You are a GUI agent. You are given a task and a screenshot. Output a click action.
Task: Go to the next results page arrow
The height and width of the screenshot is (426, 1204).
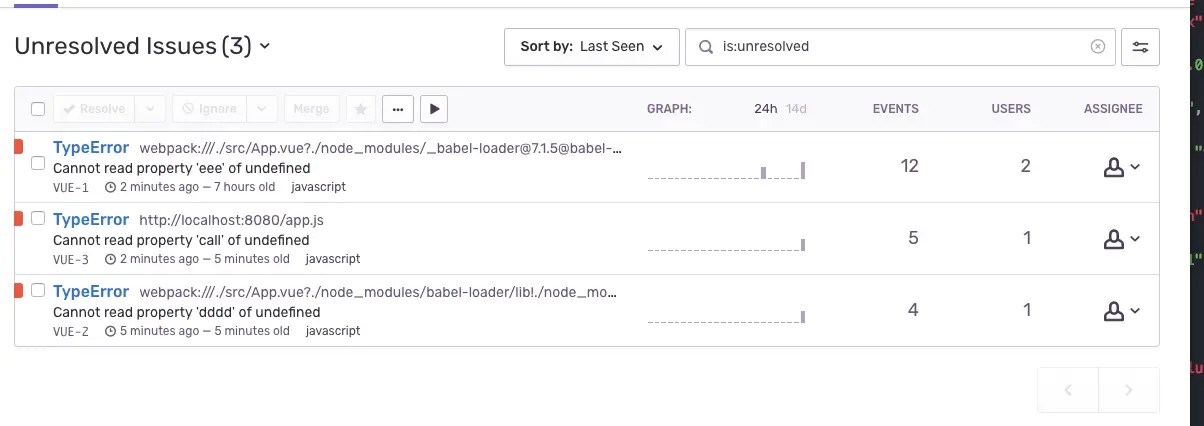tap(1129, 390)
